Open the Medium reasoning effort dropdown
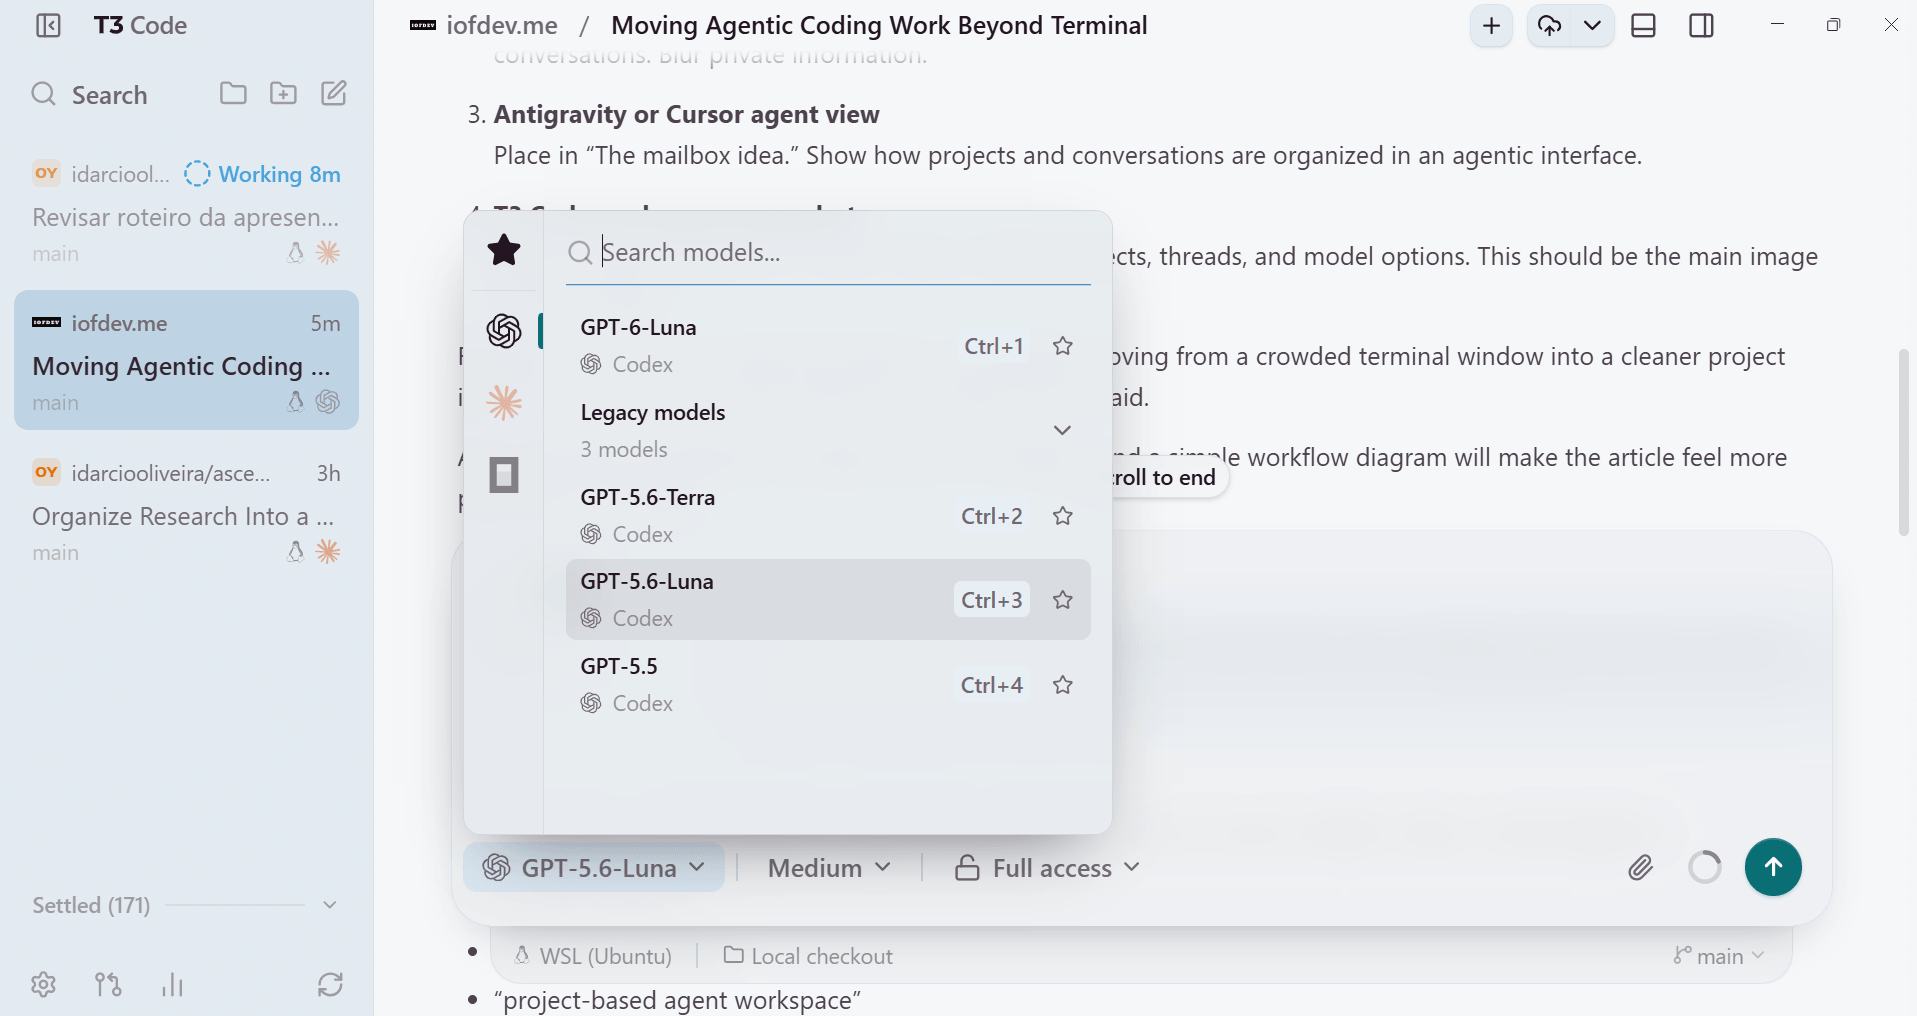 (x=829, y=867)
